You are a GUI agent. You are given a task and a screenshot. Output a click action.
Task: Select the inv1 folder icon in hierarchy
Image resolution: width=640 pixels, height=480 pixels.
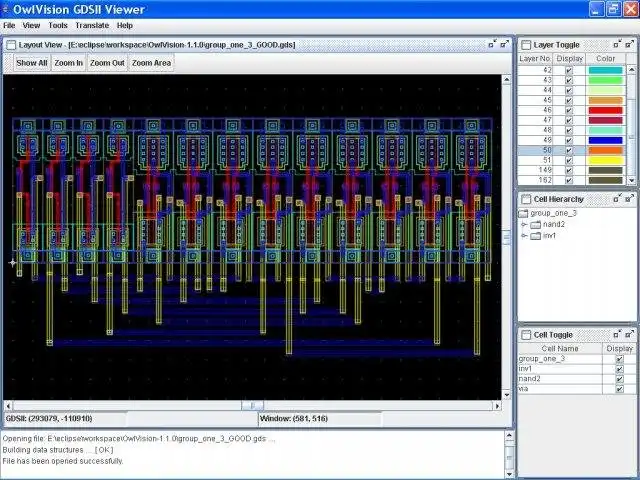pyautogui.click(x=535, y=236)
